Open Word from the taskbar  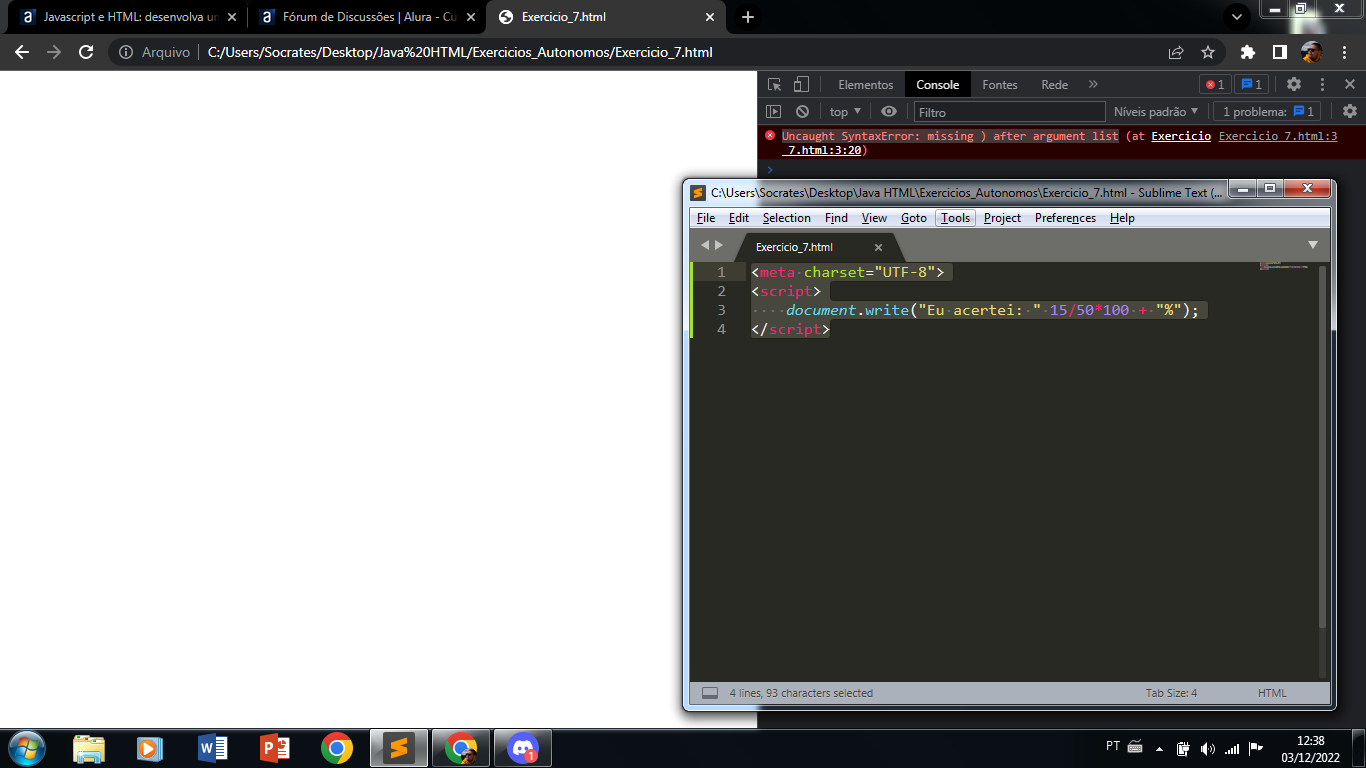point(213,748)
